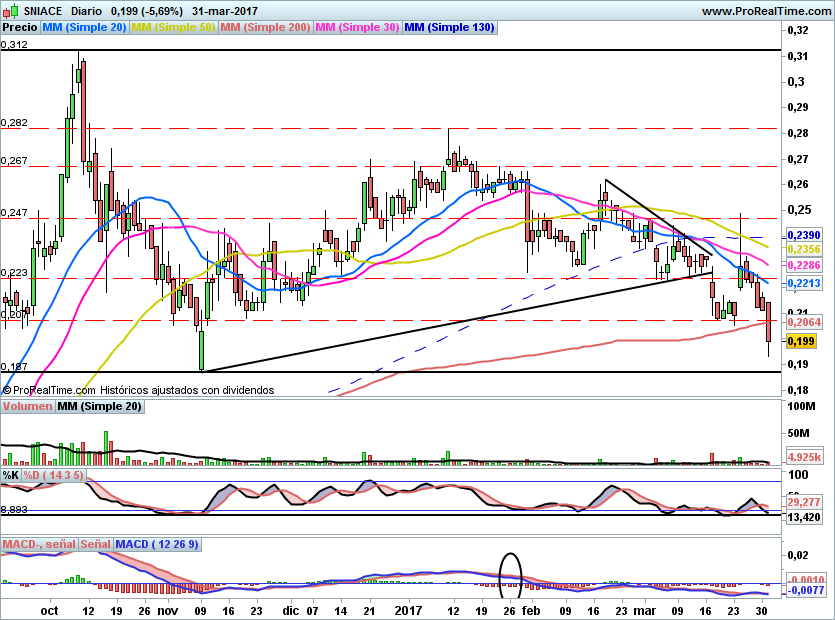835x620 pixels.
Task: Click the red 0,2064 price tag
Action: coord(804,322)
